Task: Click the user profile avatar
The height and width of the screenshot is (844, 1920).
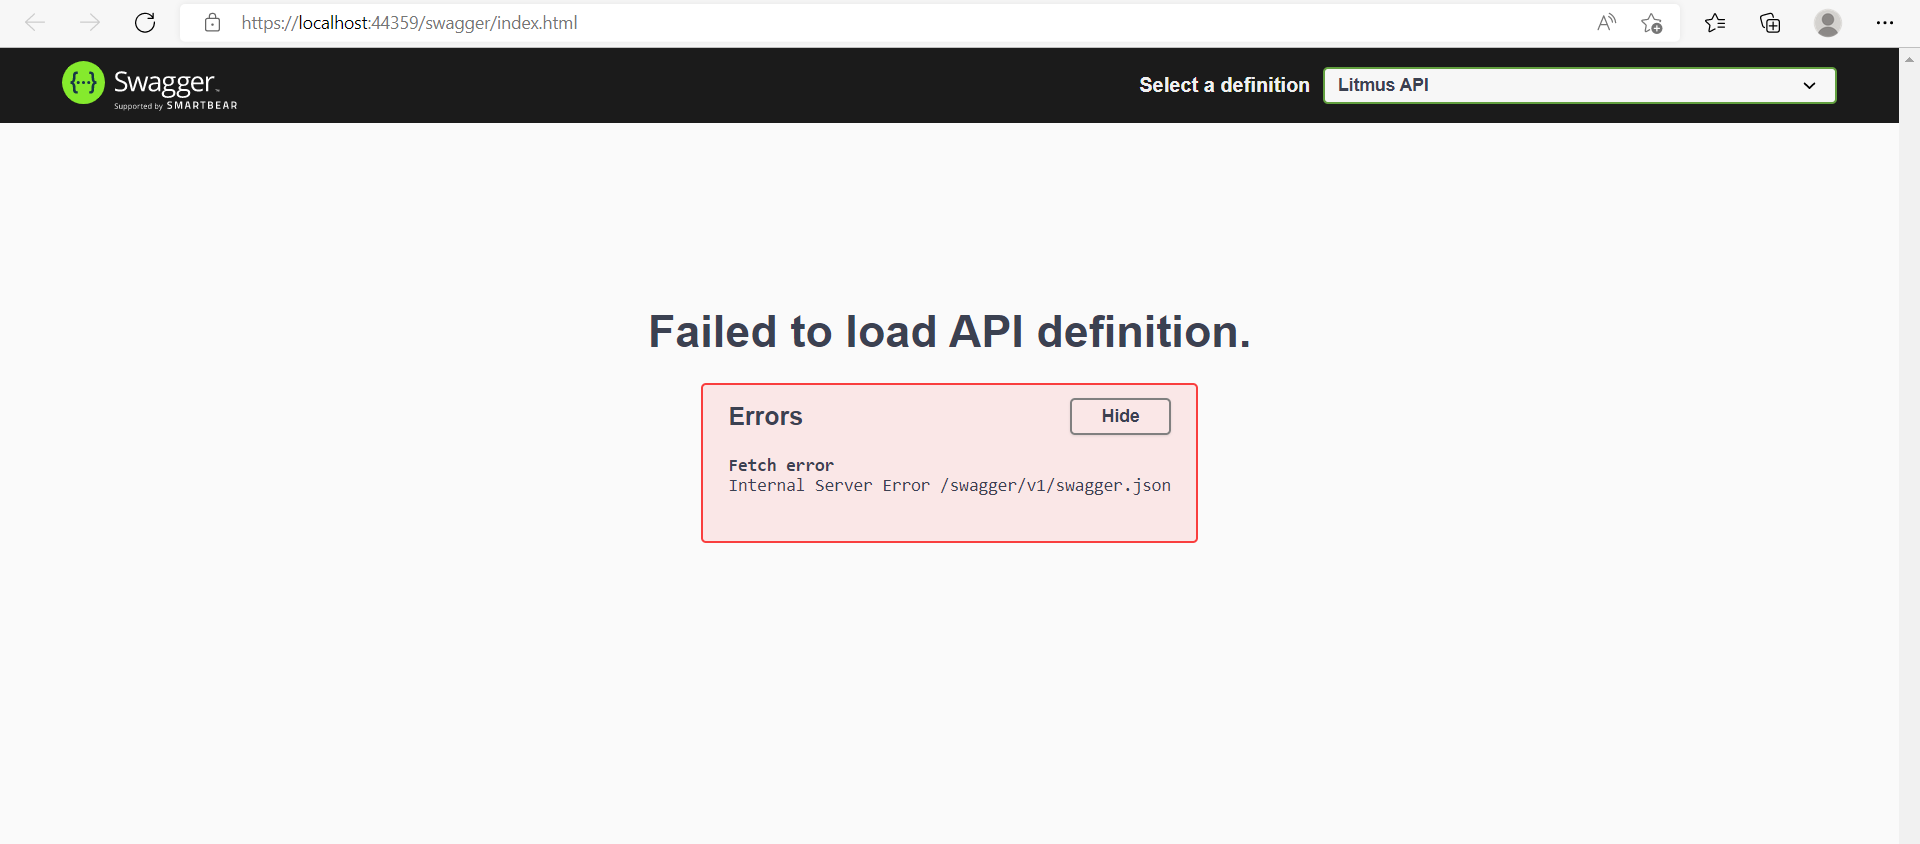Action: 1827,23
